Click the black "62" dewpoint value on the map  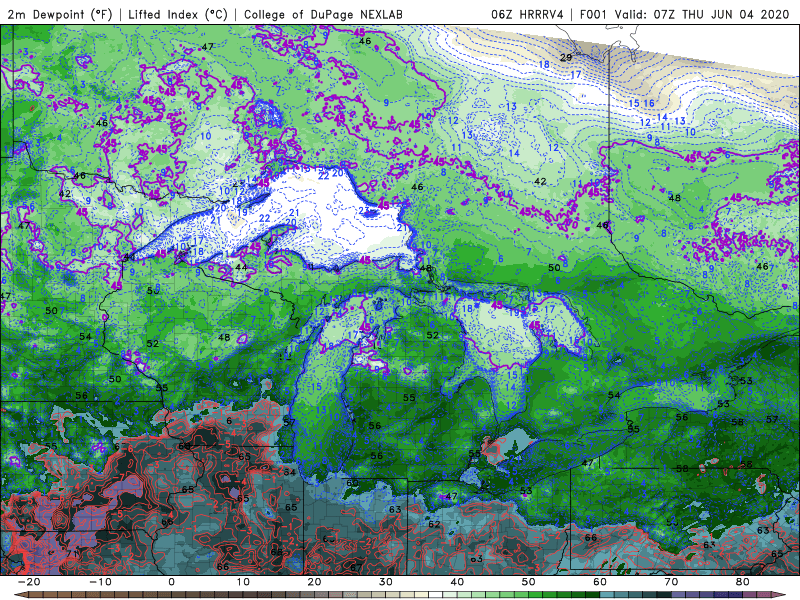click(434, 524)
